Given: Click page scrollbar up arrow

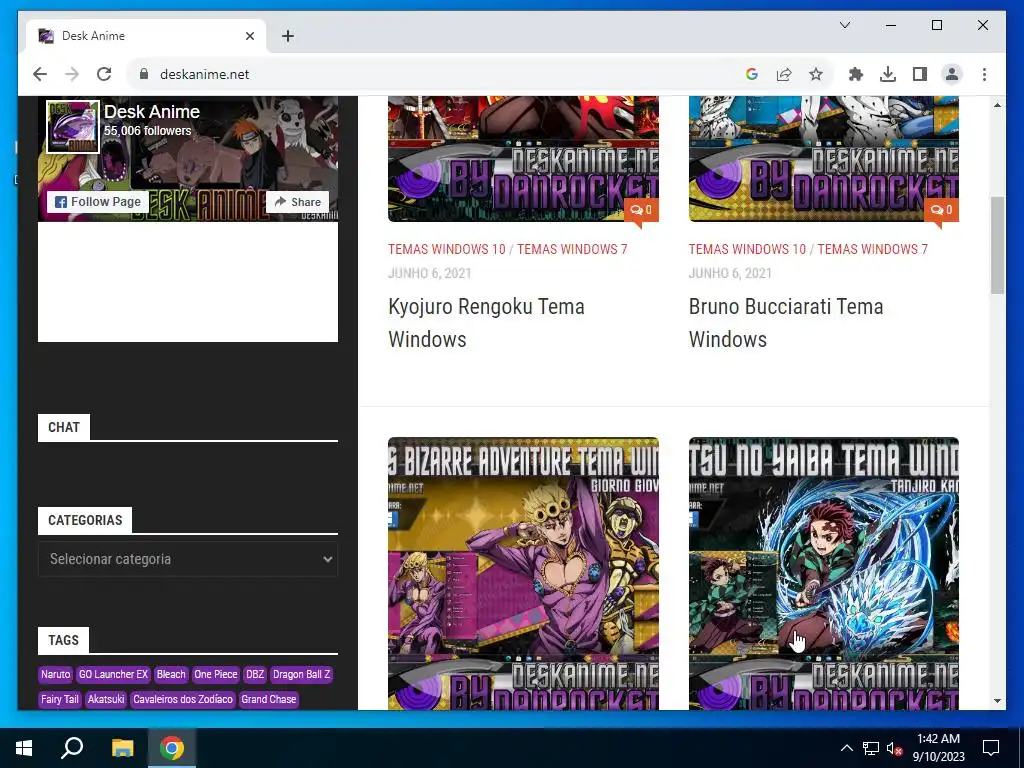Looking at the screenshot, I should pyautogui.click(x=997, y=104).
